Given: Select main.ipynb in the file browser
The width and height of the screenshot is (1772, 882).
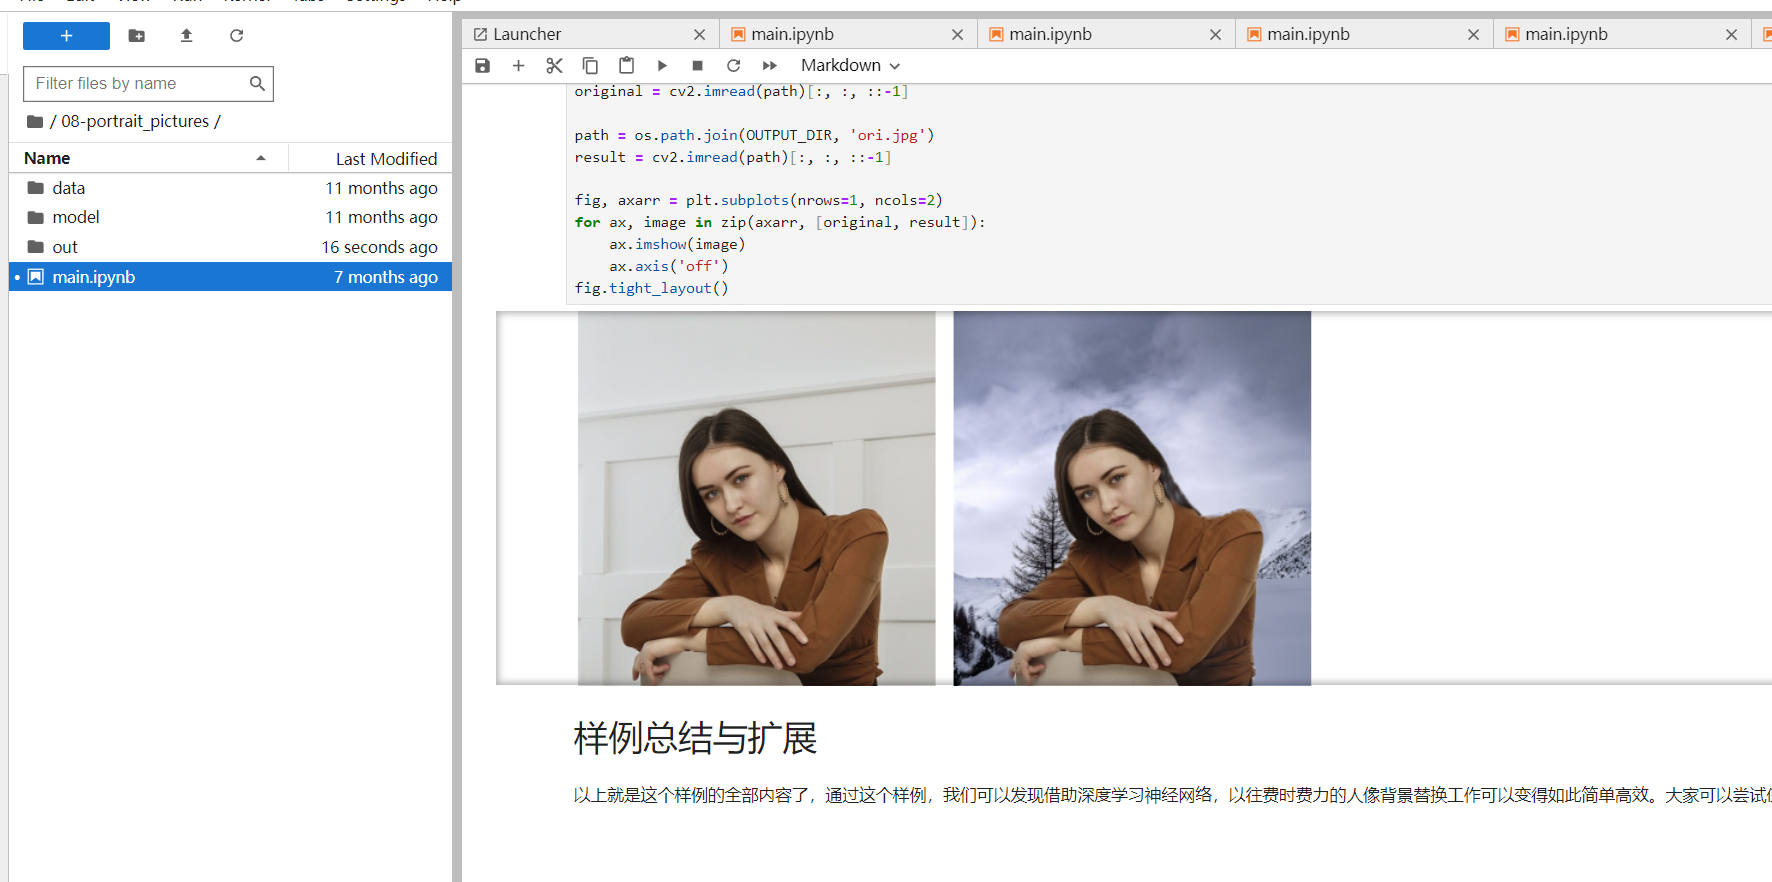Looking at the screenshot, I should click(x=230, y=277).
